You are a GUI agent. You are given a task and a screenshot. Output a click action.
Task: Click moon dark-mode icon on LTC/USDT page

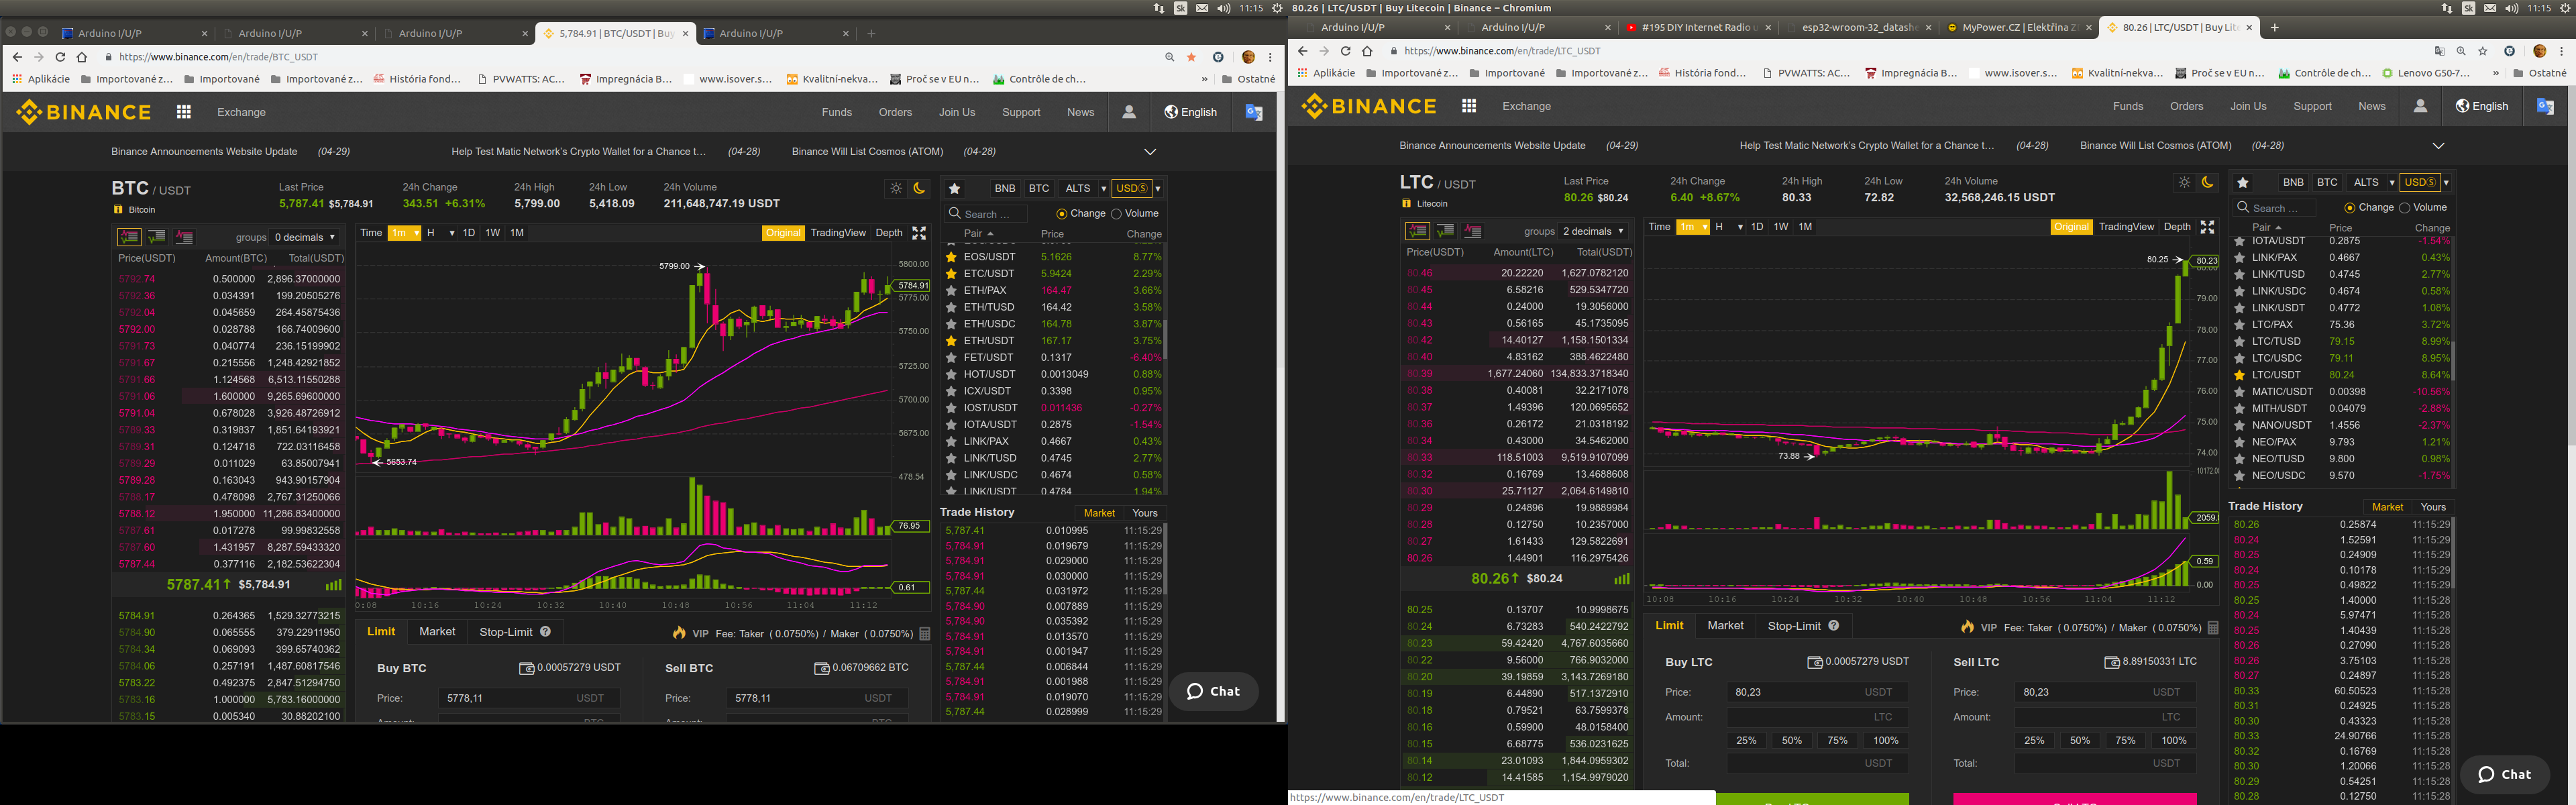tap(2207, 182)
